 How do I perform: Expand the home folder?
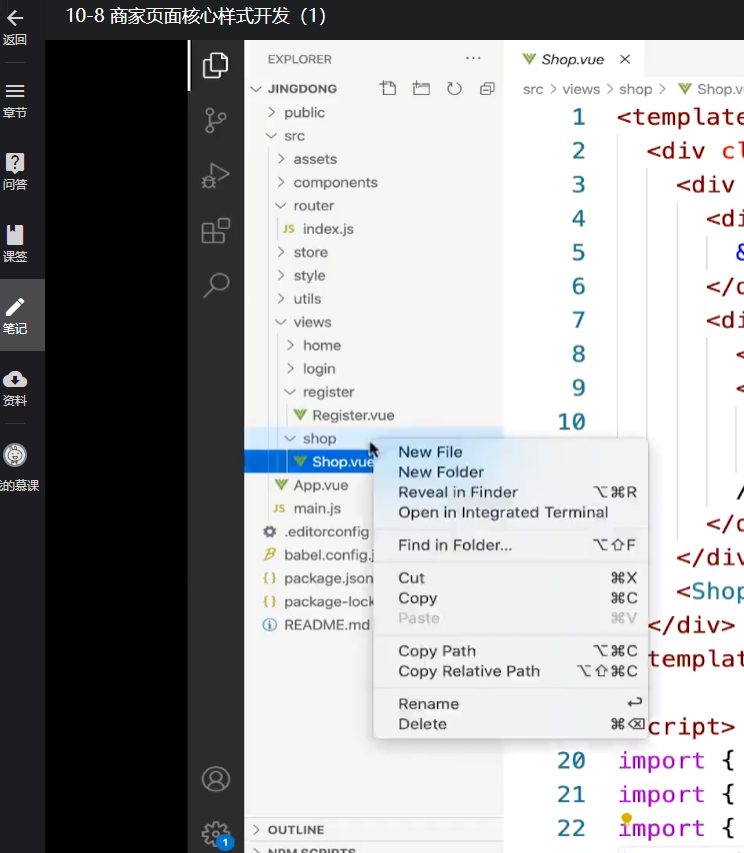[321, 346]
